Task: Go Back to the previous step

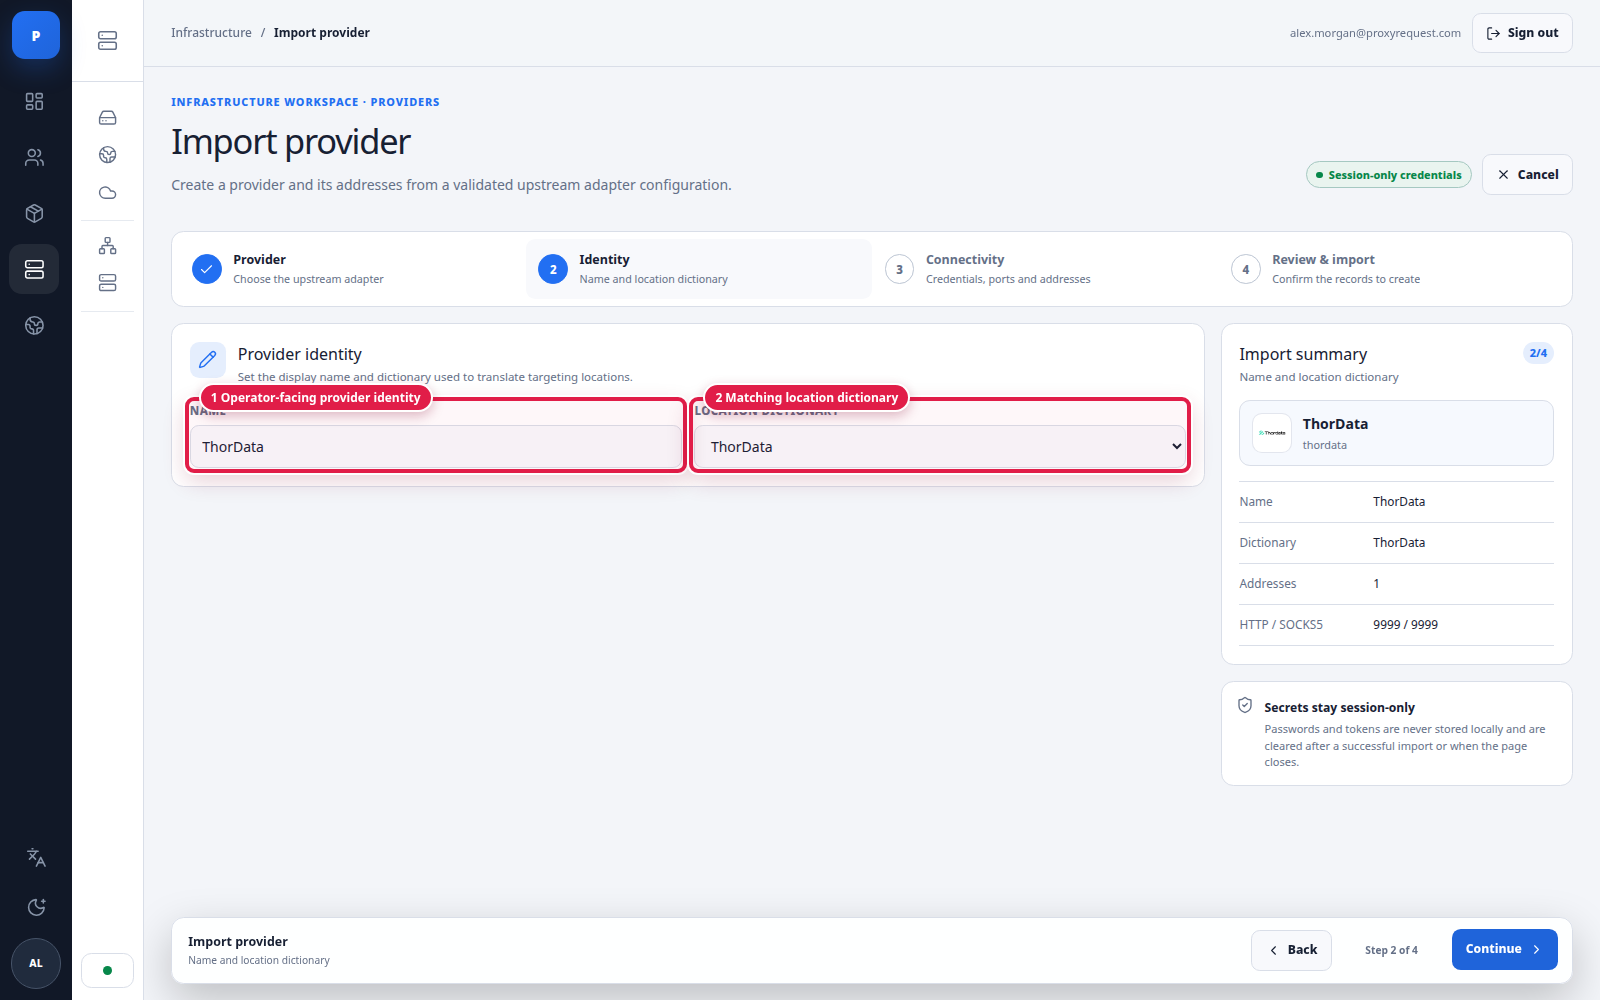Action: 1291,950
